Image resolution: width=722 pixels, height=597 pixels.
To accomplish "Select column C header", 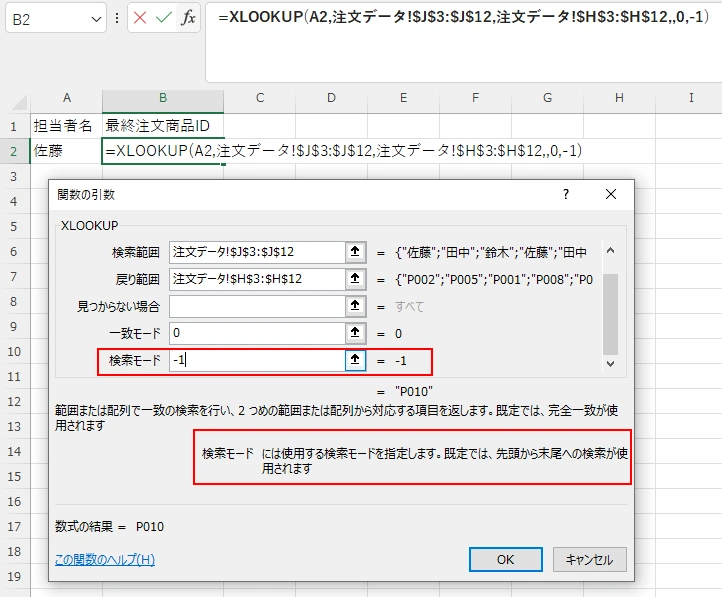I will pyautogui.click(x=260, y=98).
